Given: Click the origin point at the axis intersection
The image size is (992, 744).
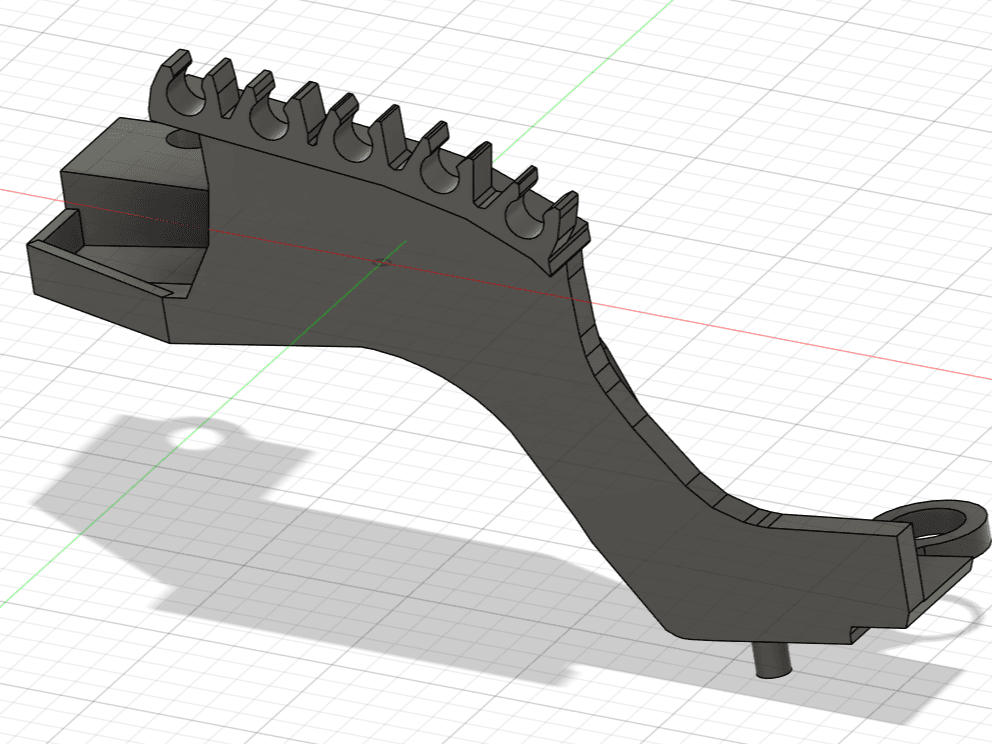Looking at the screenshot, I should click(x=380, y=261).
